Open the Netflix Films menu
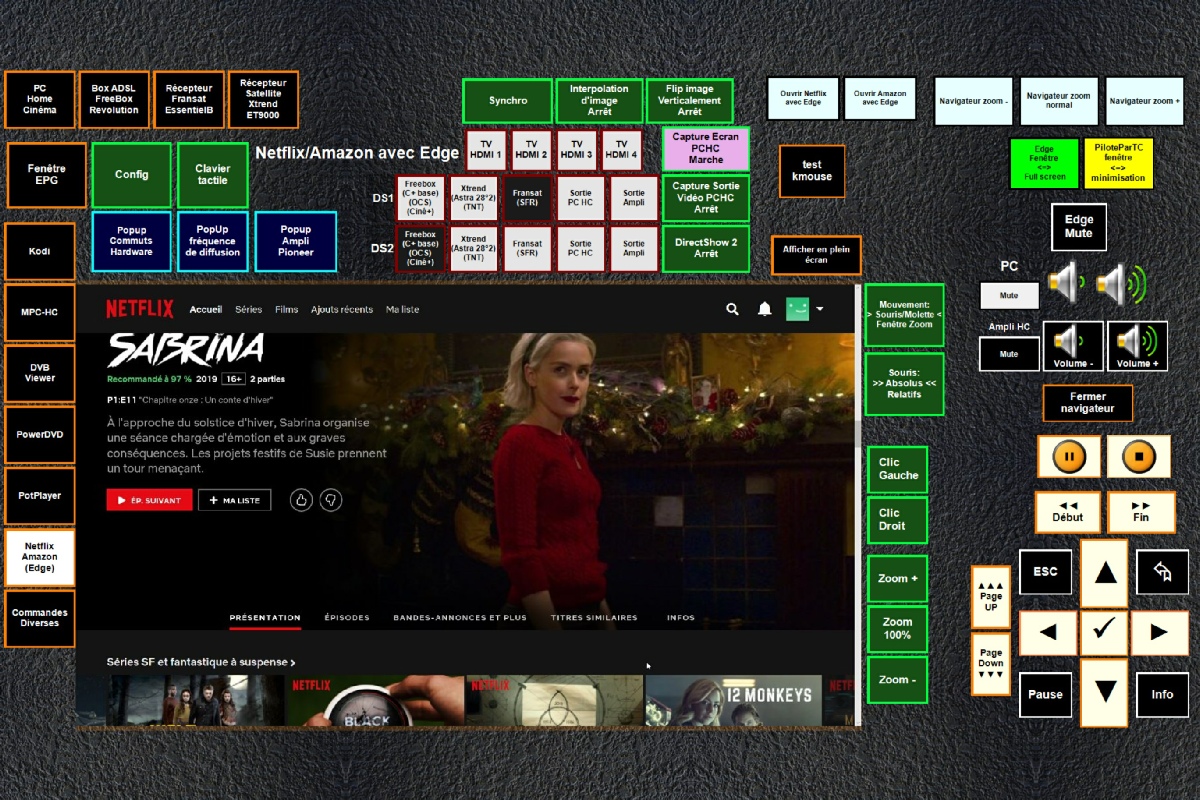The height and width of the screenshot is (800, 1200). pos(287,310)
